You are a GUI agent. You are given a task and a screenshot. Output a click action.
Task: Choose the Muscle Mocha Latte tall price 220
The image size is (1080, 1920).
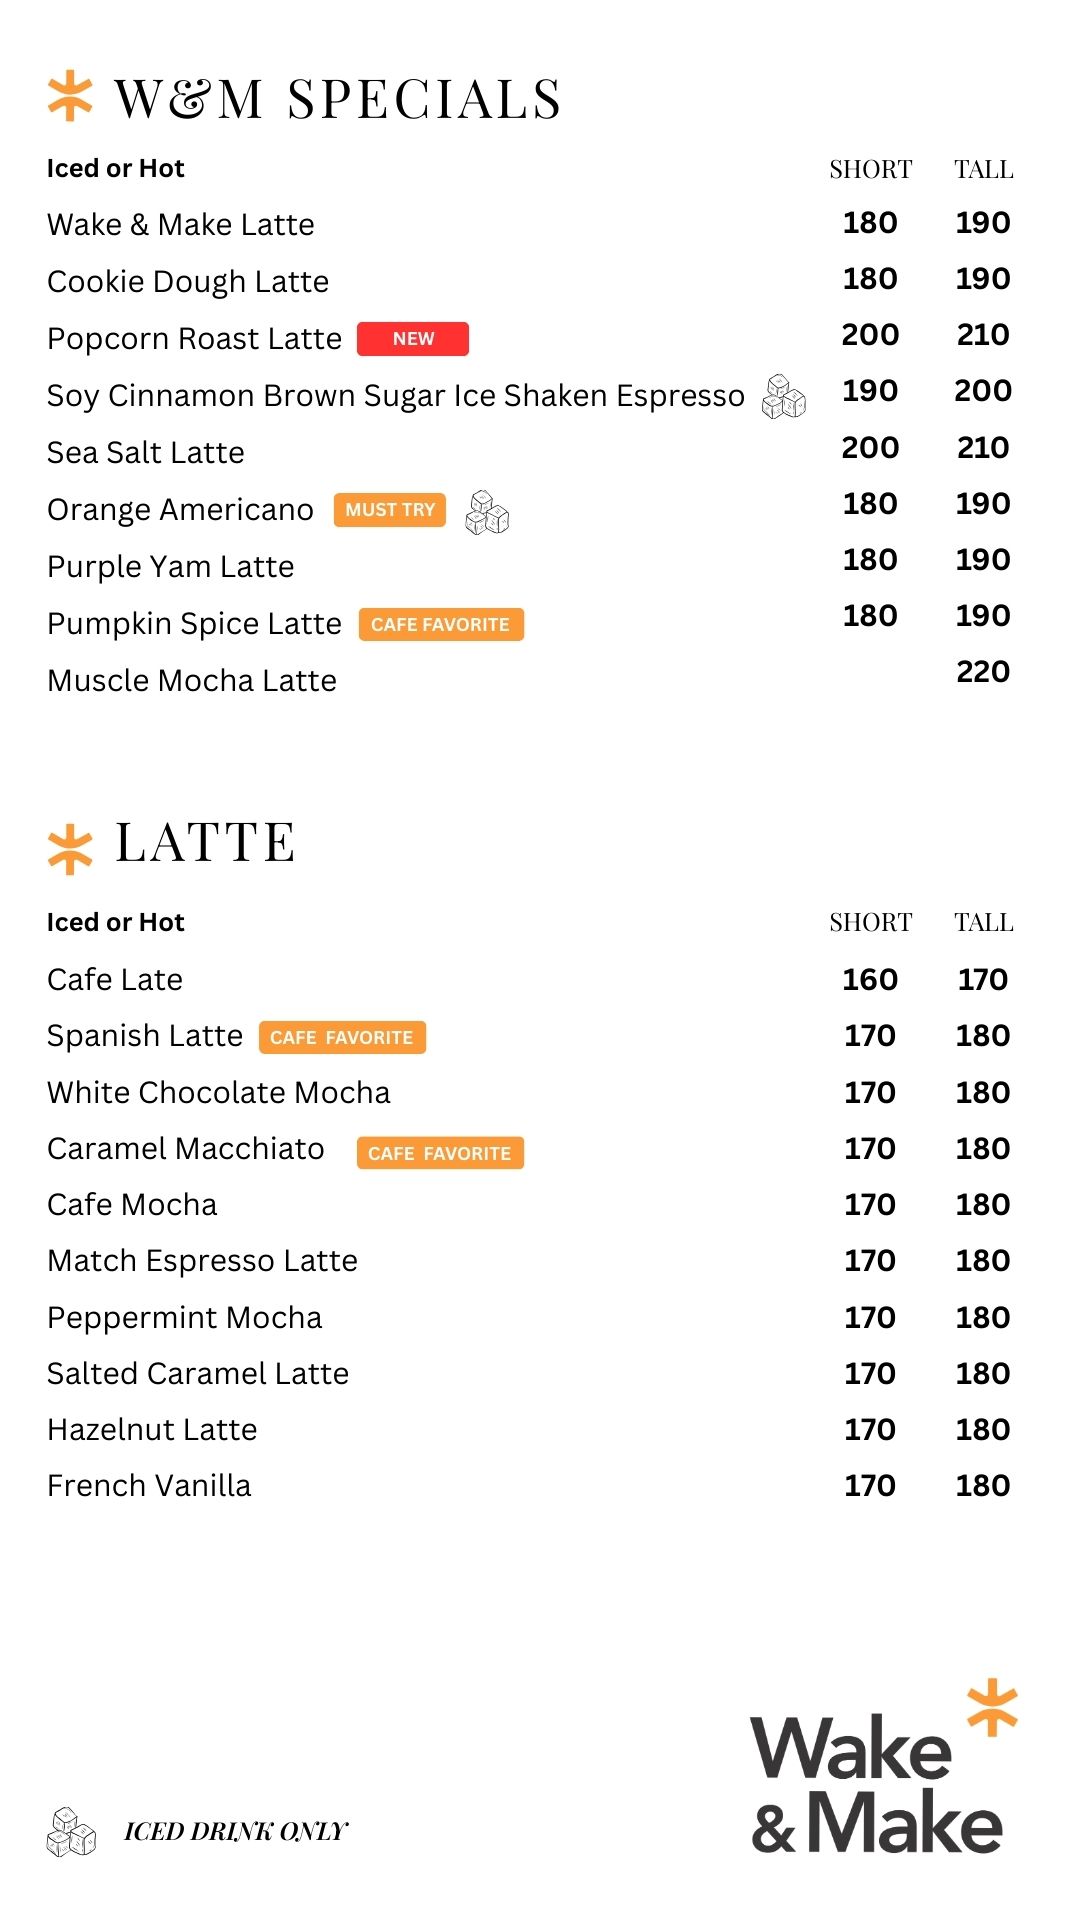tap(983, 672)
